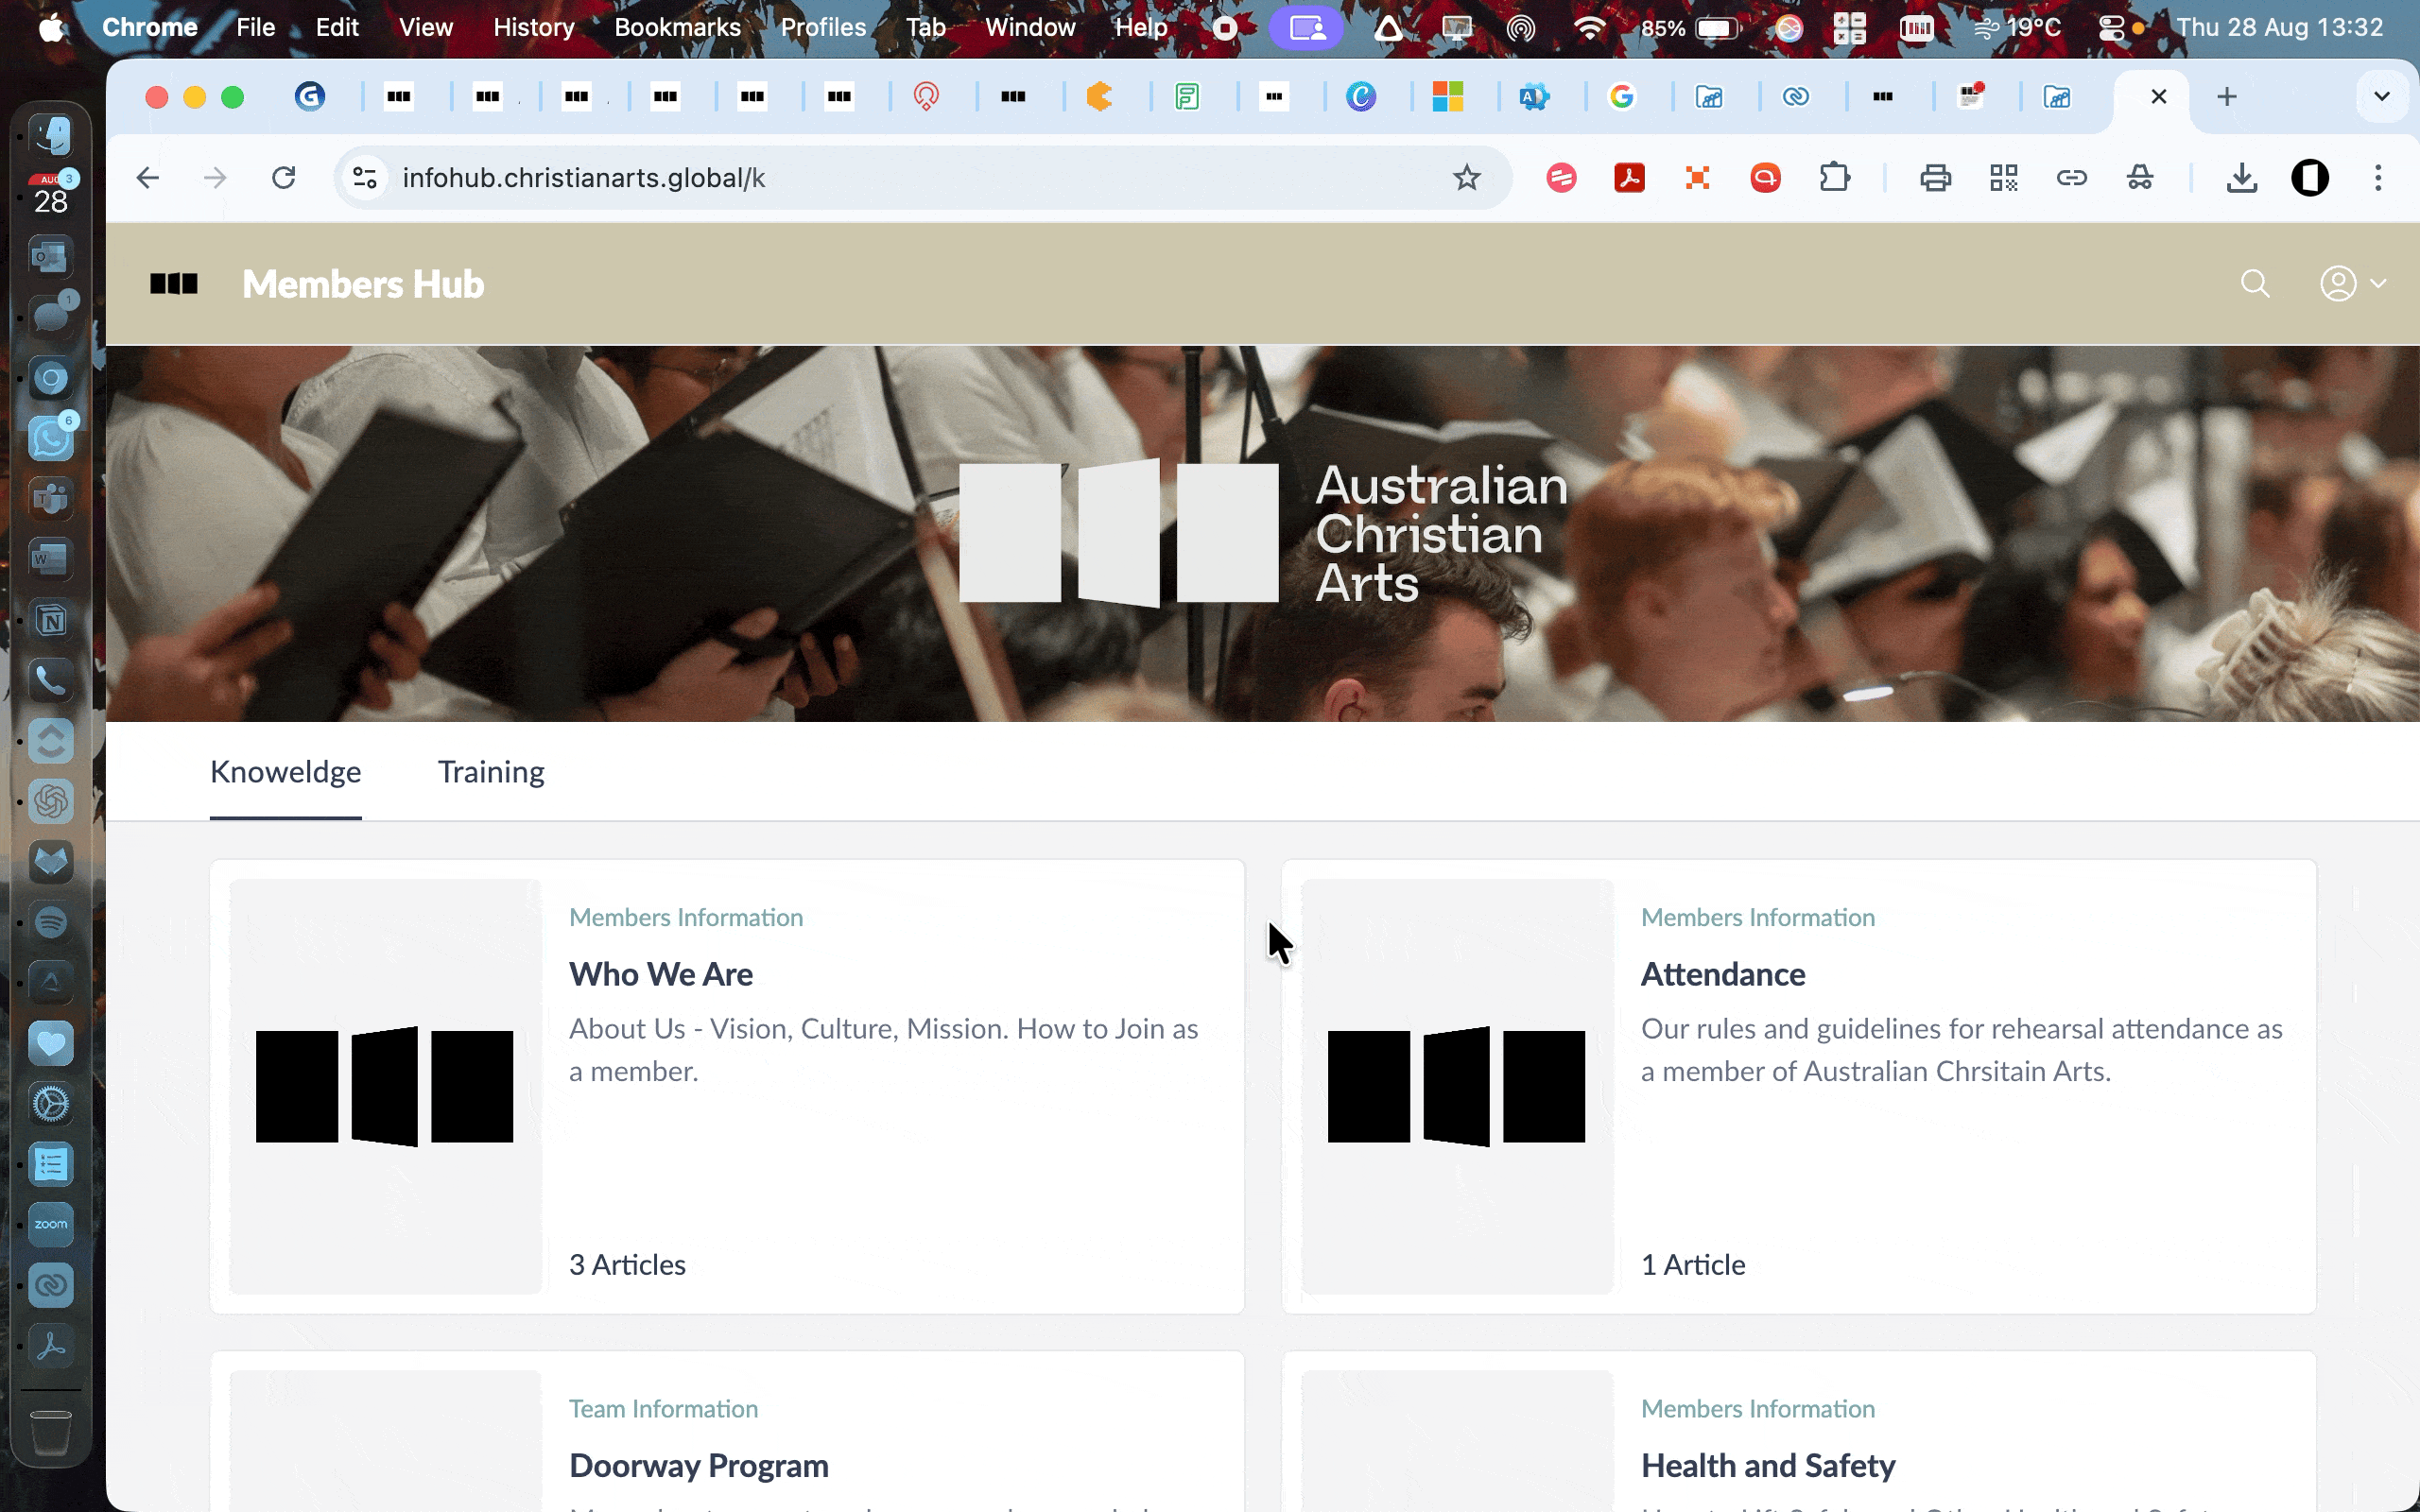Open Microsoft Teams from the Dock

51,498
